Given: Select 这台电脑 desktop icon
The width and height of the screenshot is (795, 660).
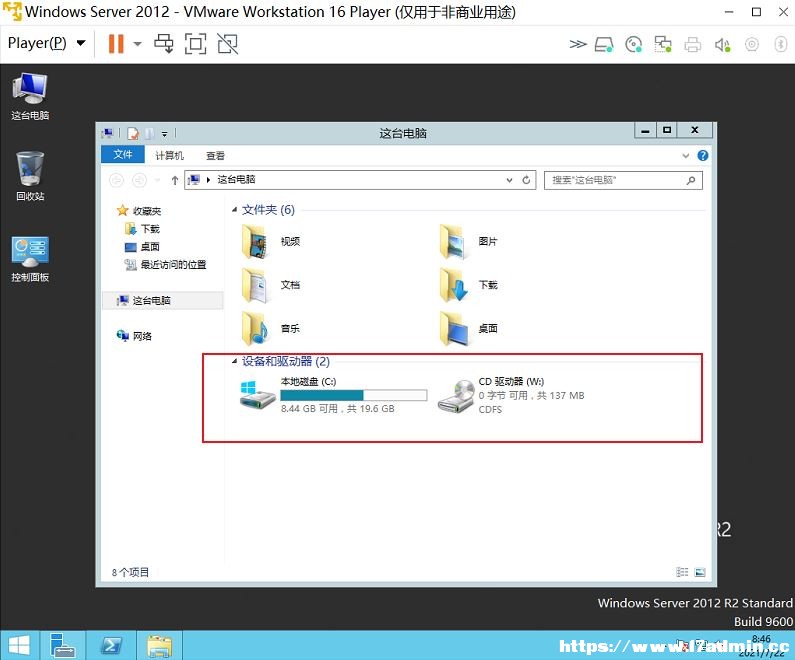Looking at the screenshot, I should coord(30,97).
